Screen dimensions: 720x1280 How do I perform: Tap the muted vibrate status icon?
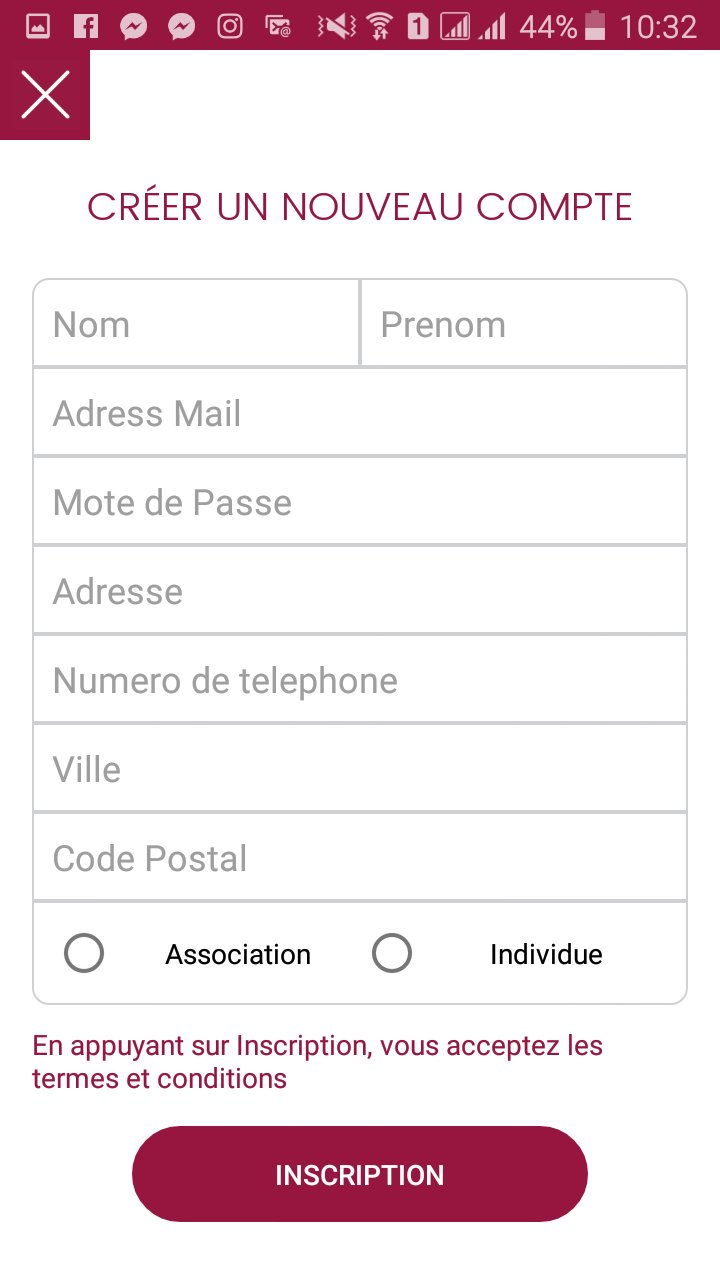pyautogui.click(x=336, y=27)
